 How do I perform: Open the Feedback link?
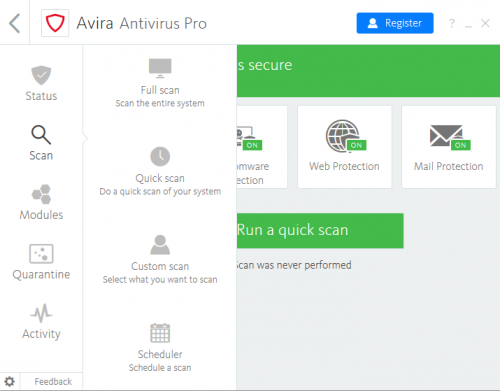[x=53, y=381]
